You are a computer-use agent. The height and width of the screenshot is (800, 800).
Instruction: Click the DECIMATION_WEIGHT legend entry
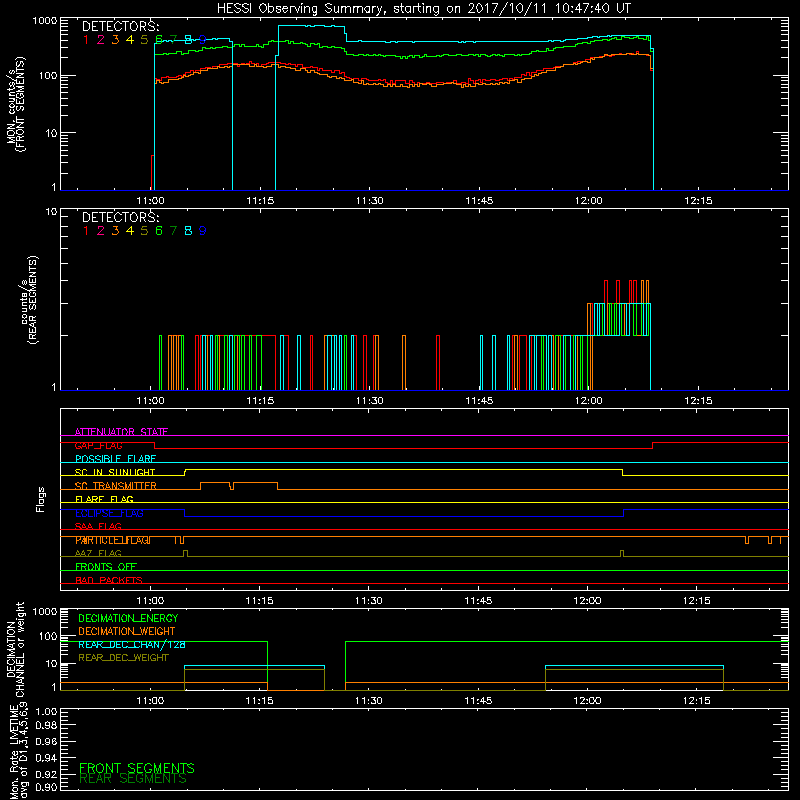[x=127, y=631]
